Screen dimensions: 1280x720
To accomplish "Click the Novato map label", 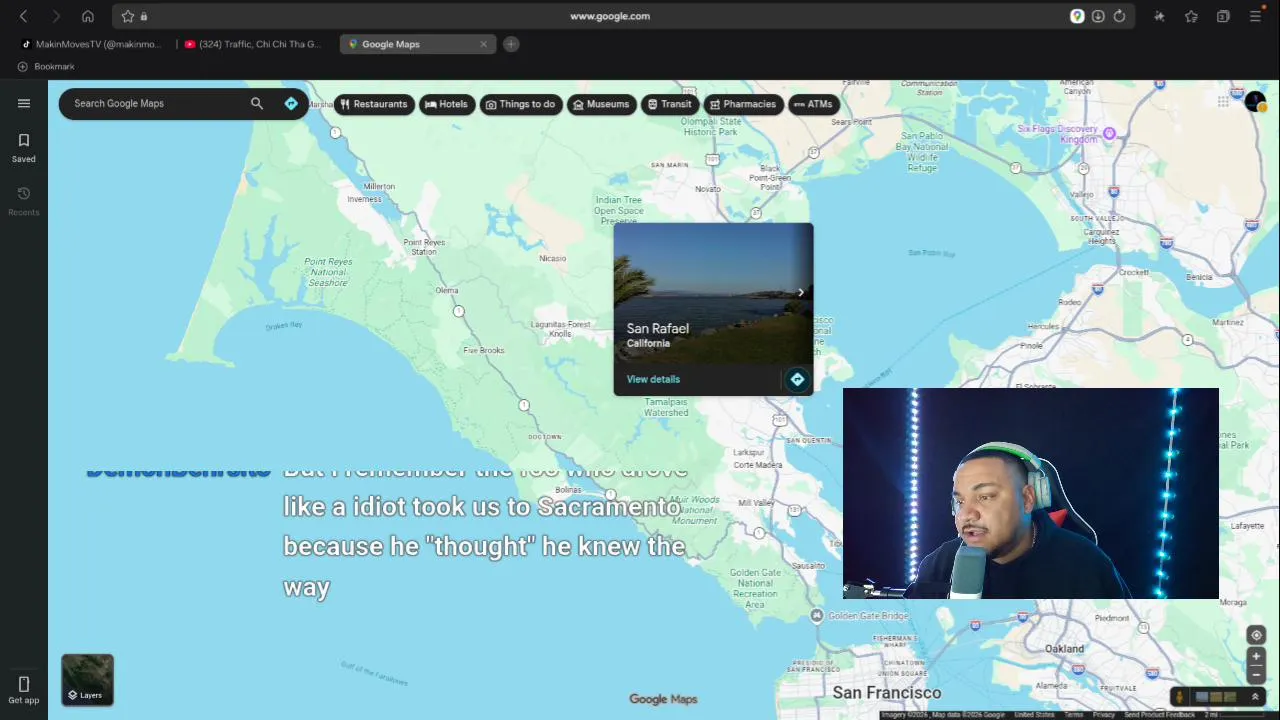I will (708, 188).
